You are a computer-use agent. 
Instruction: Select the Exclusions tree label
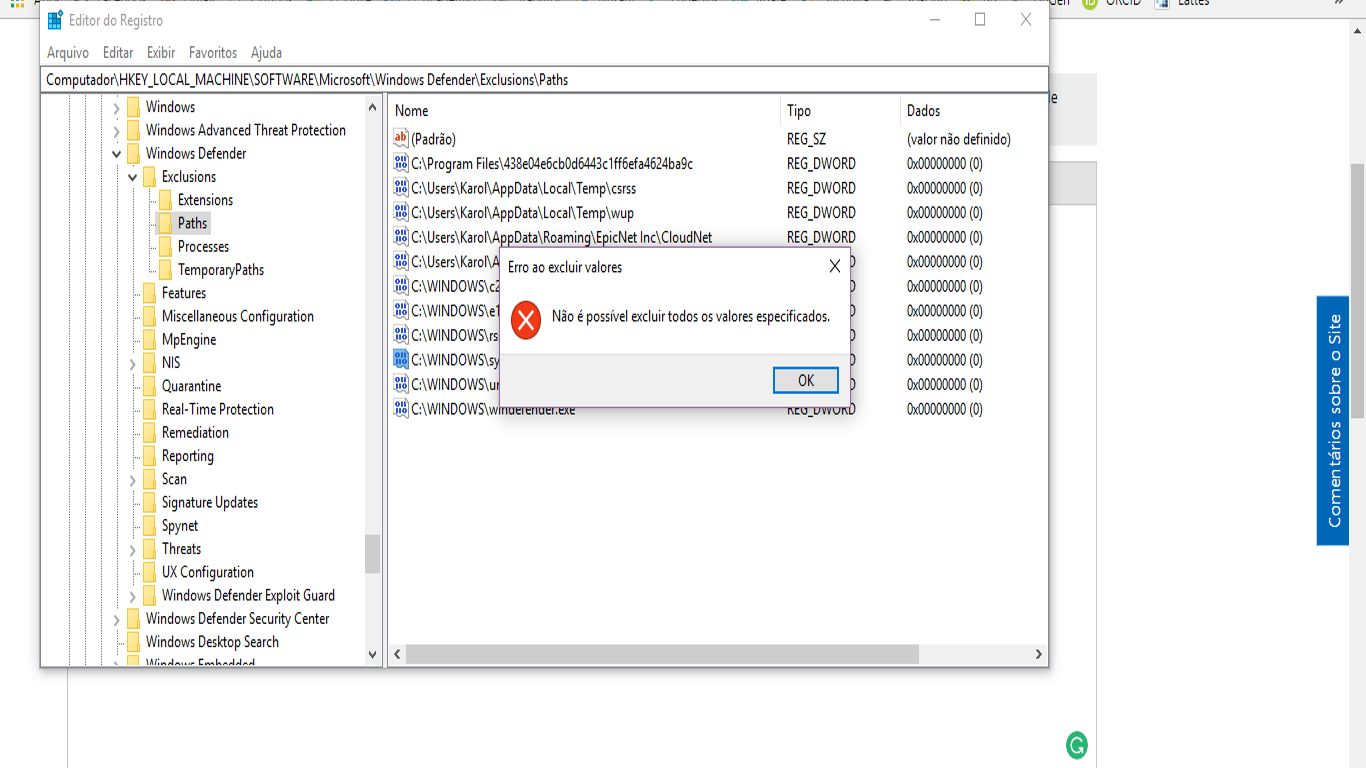point(189,177)
